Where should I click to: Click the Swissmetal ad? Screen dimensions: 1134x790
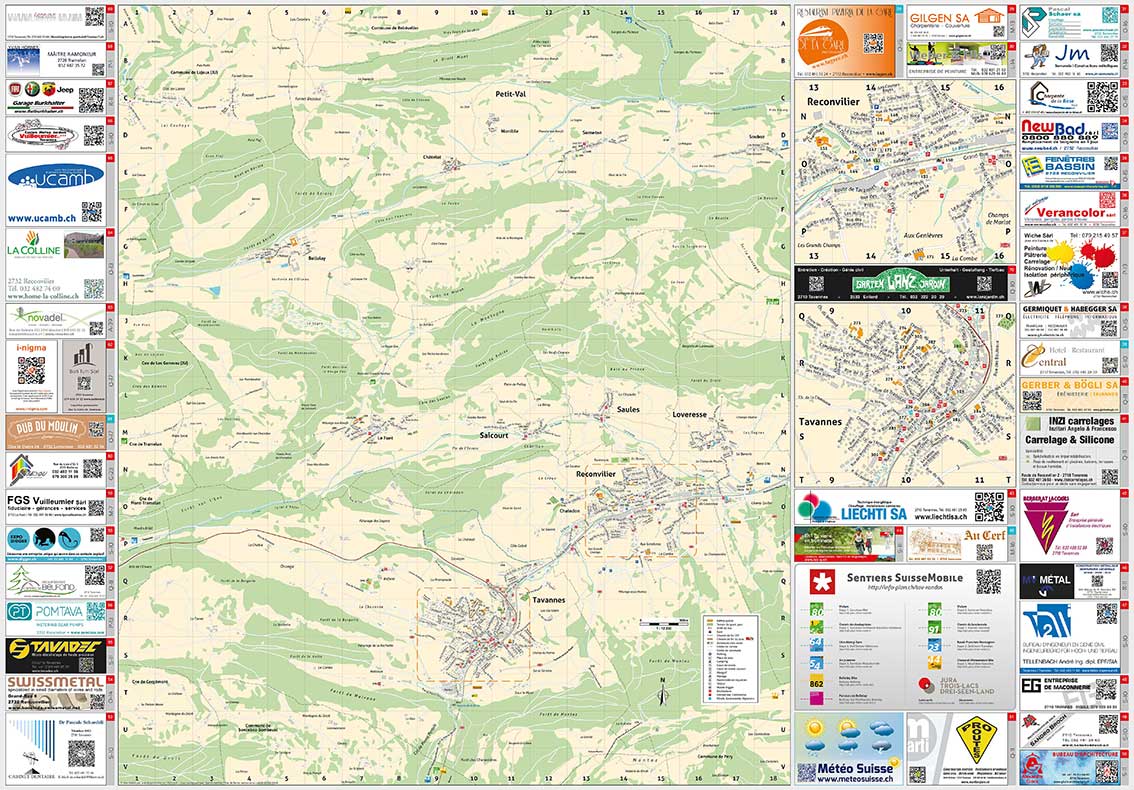56,693
